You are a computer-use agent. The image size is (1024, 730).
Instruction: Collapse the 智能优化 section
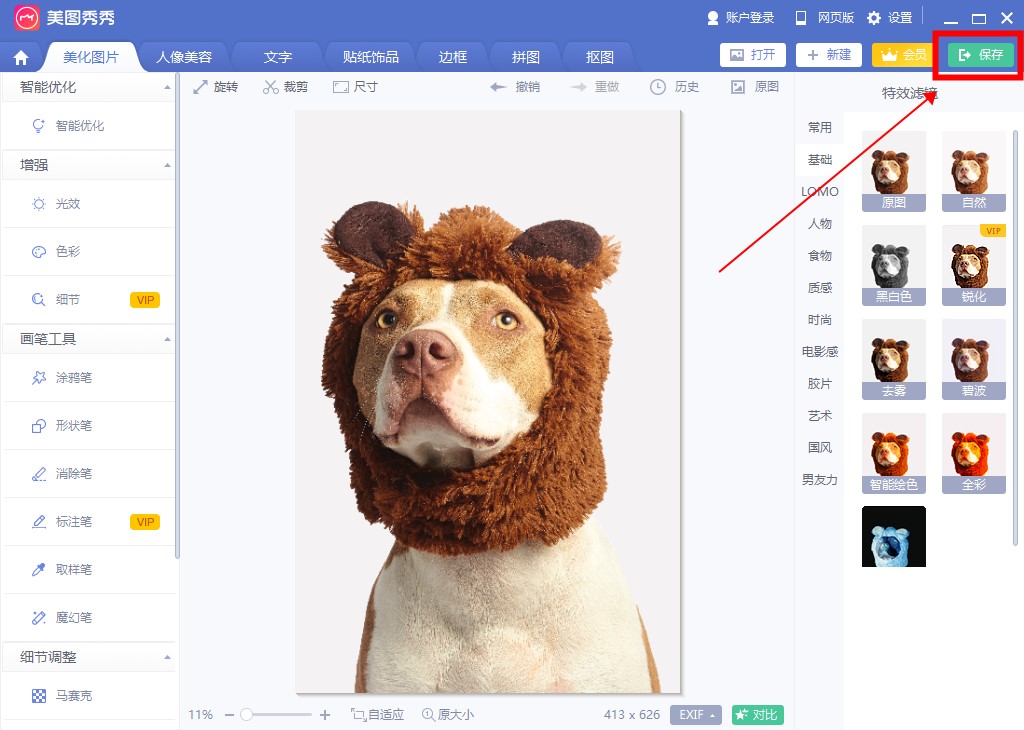click(x=167, y=88)
